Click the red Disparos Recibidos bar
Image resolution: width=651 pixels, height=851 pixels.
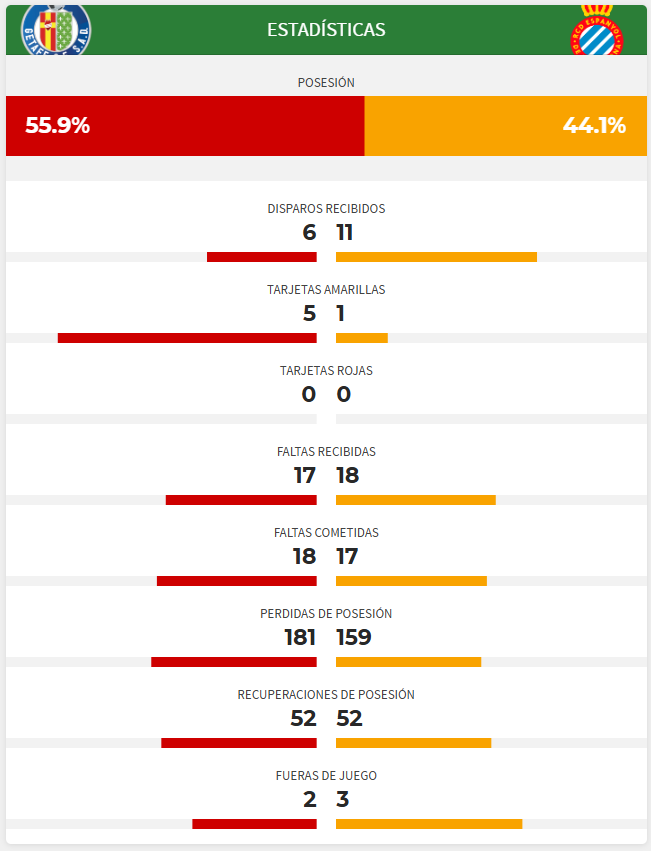click(262, 257)
